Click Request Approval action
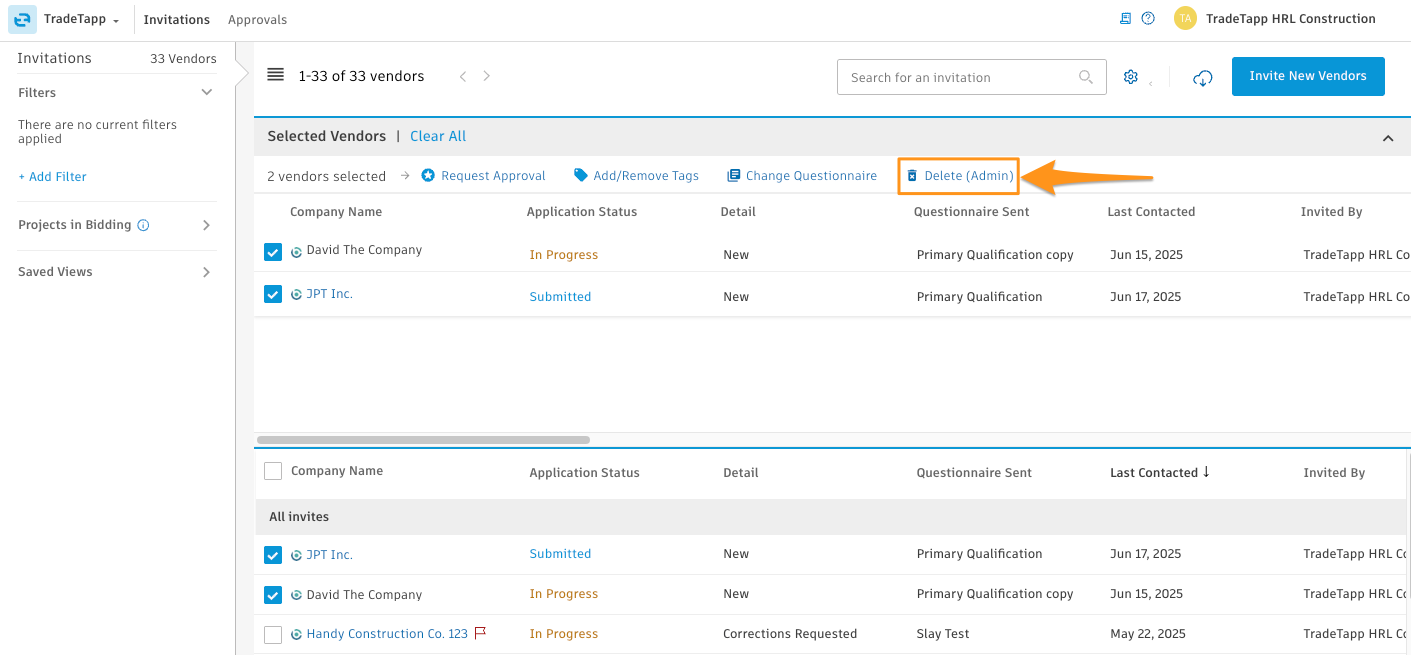The width and height of the screenshot is (1411, 655). [483, 176]
